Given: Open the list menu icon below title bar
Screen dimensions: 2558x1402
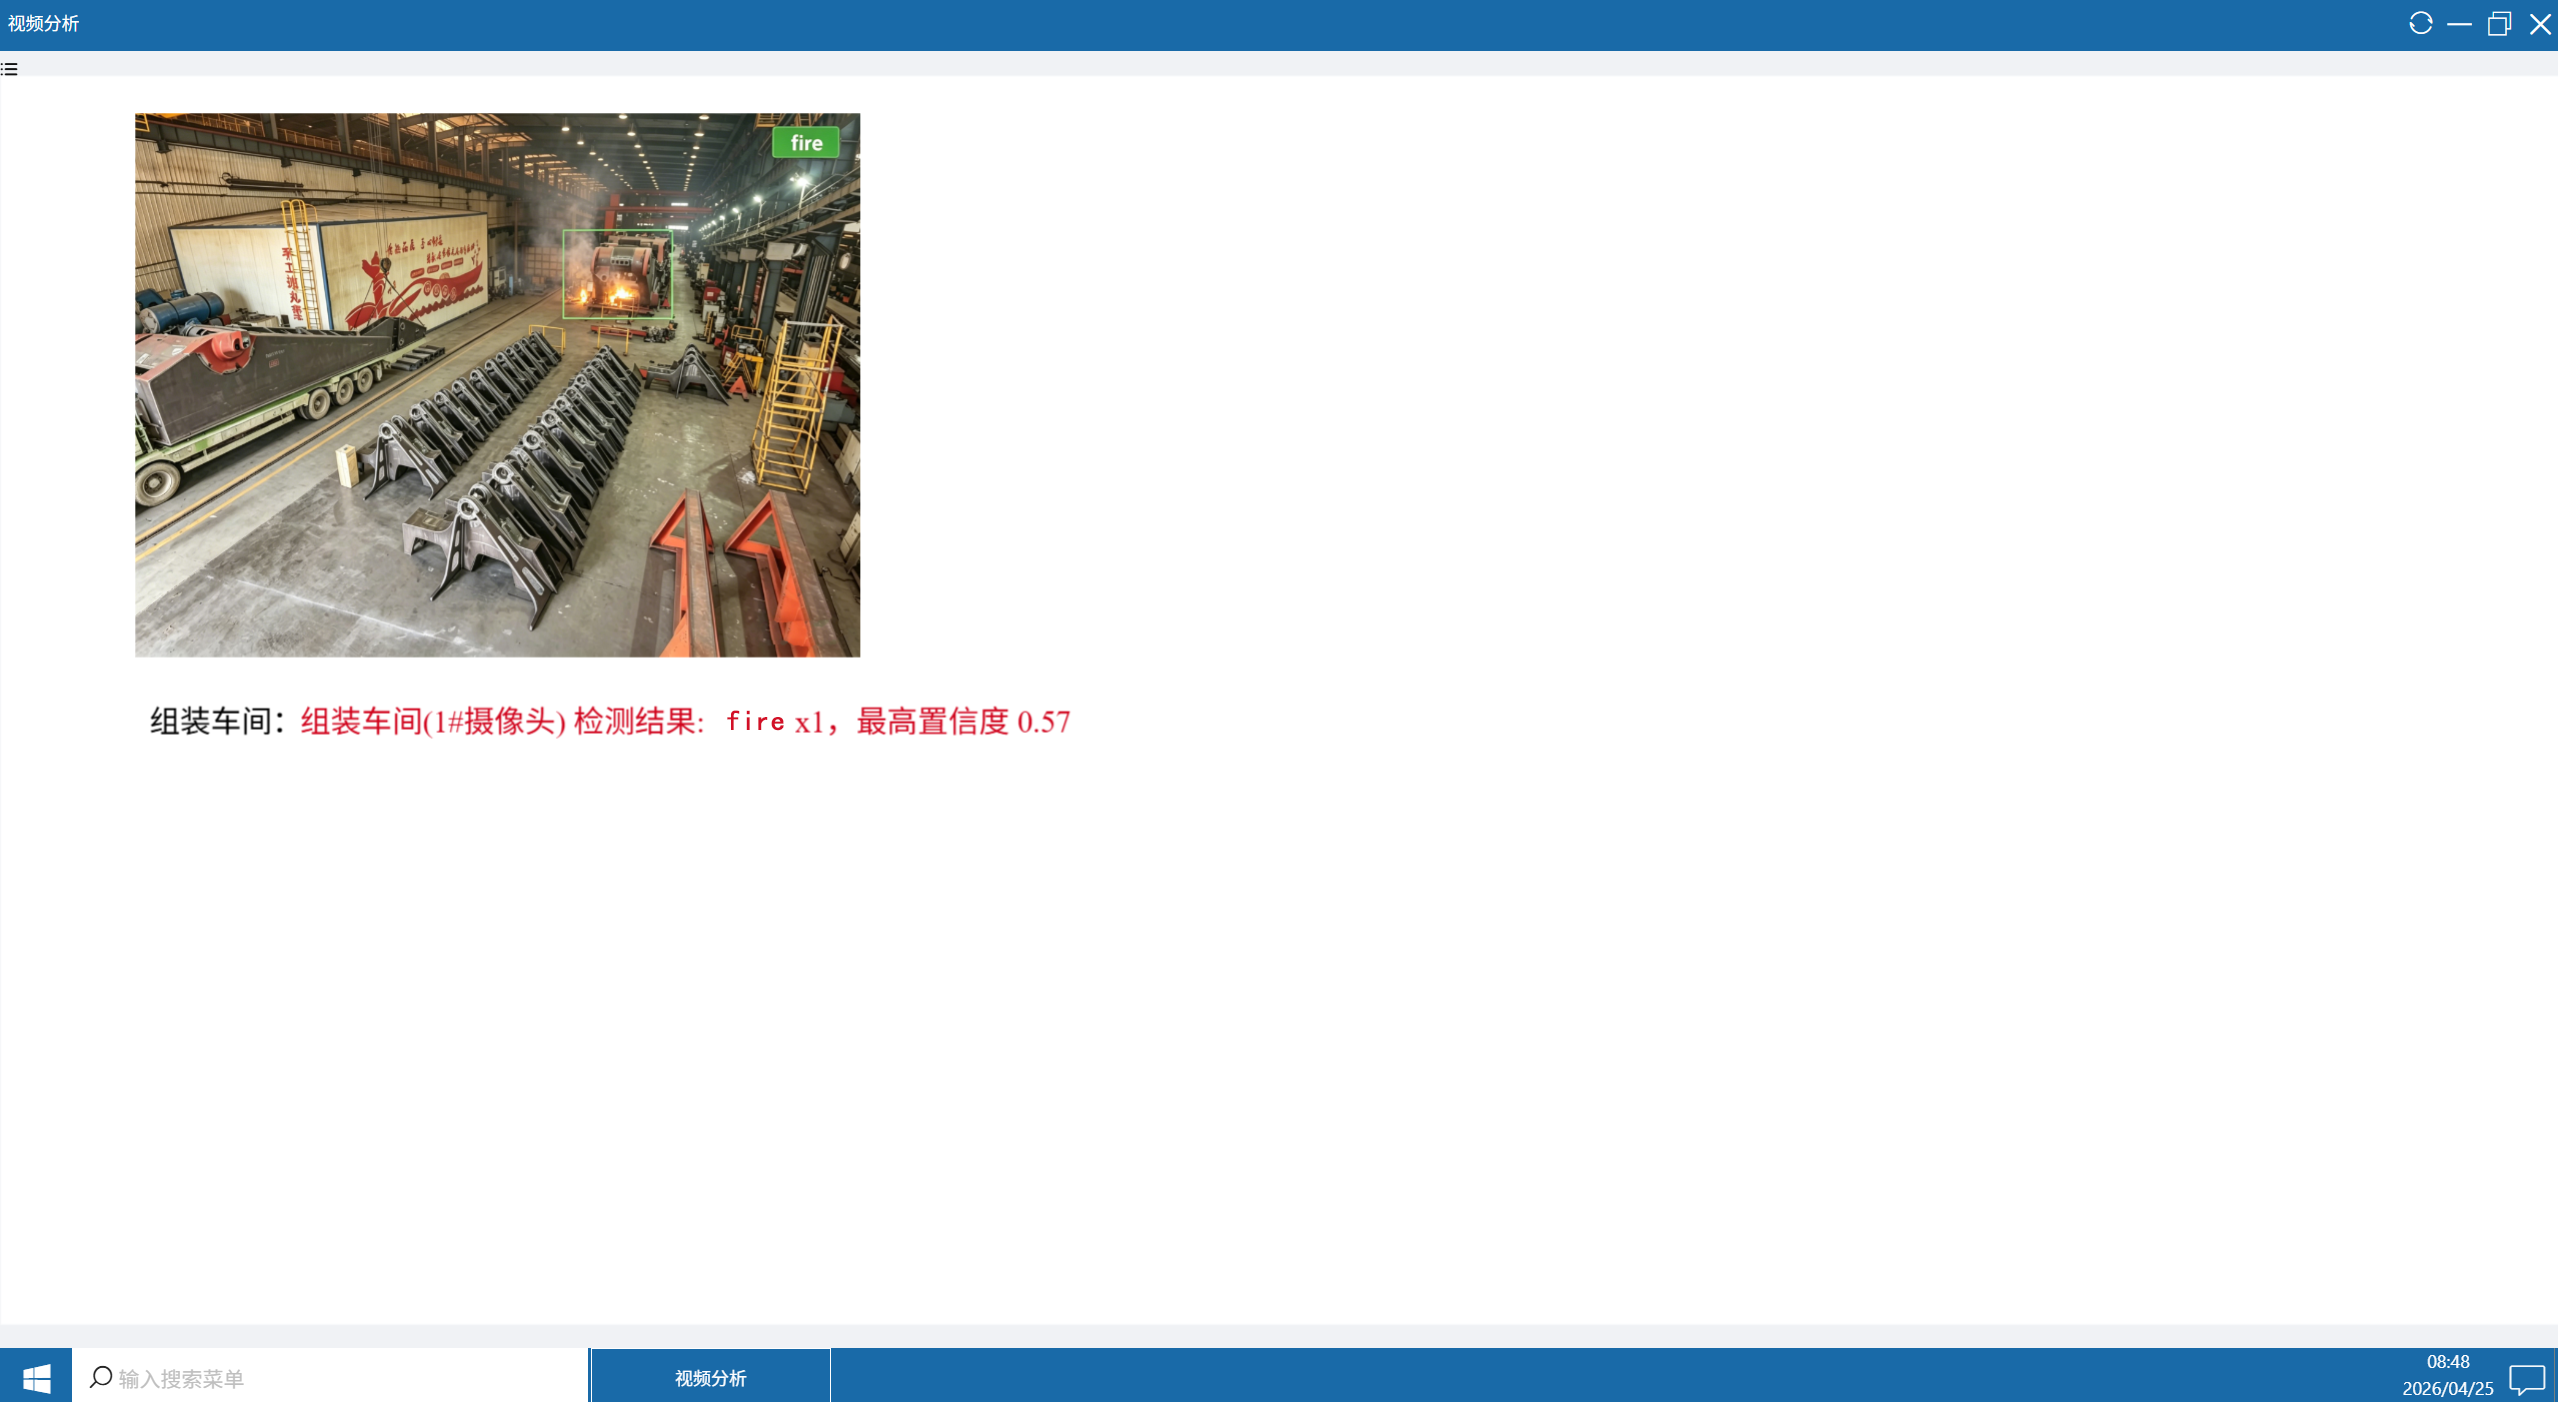Looking at the screenshot, I should pos(9,69).
